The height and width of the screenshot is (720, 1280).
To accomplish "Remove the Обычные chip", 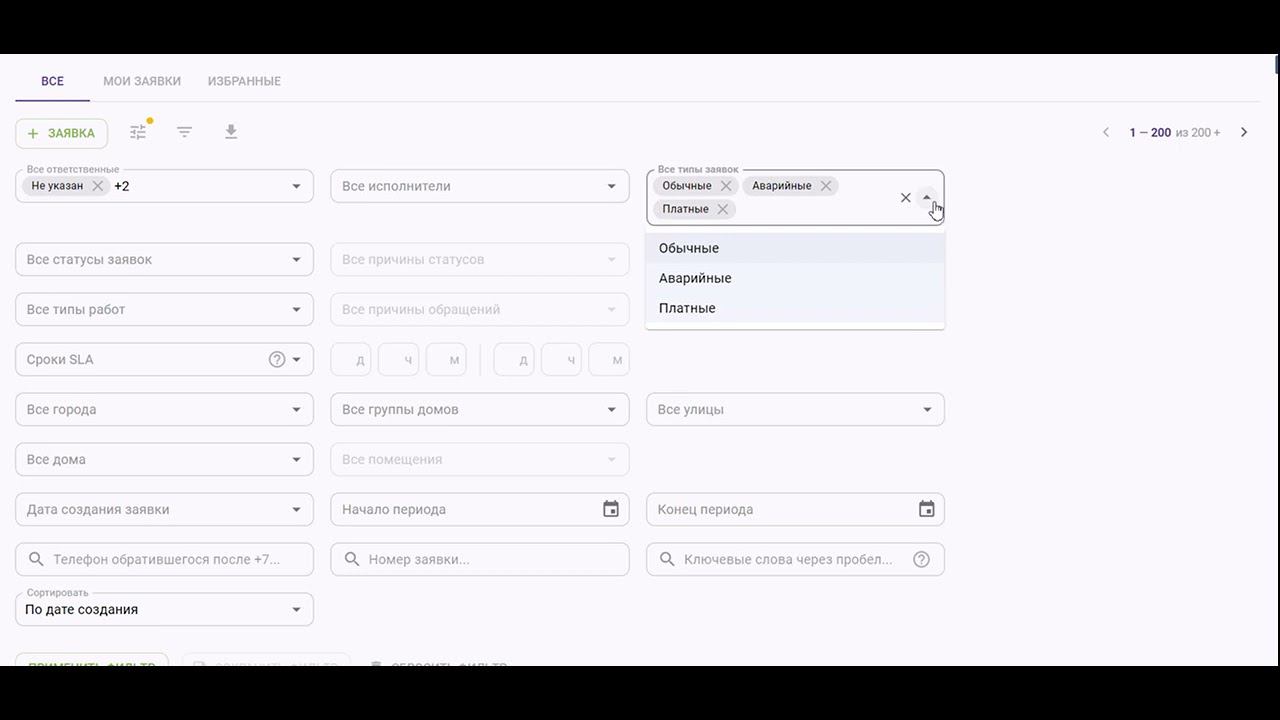I will point(726,186).
